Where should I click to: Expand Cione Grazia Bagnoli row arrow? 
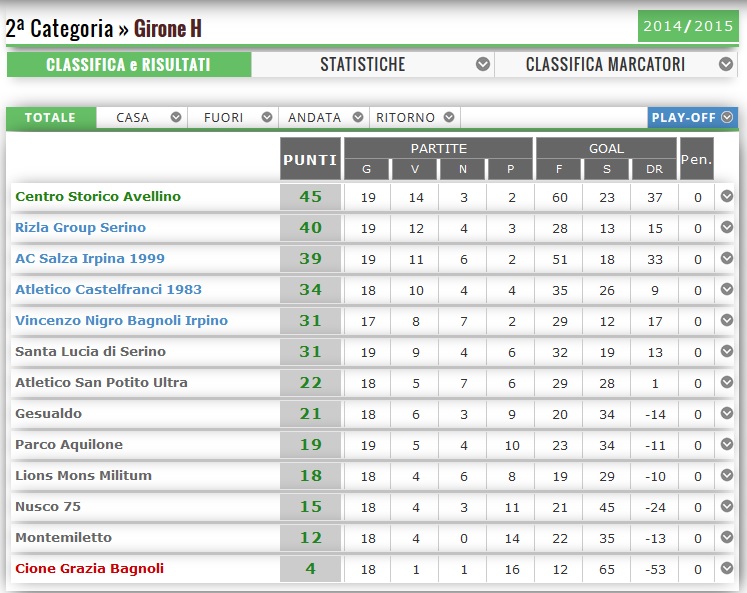click(727, 568)
